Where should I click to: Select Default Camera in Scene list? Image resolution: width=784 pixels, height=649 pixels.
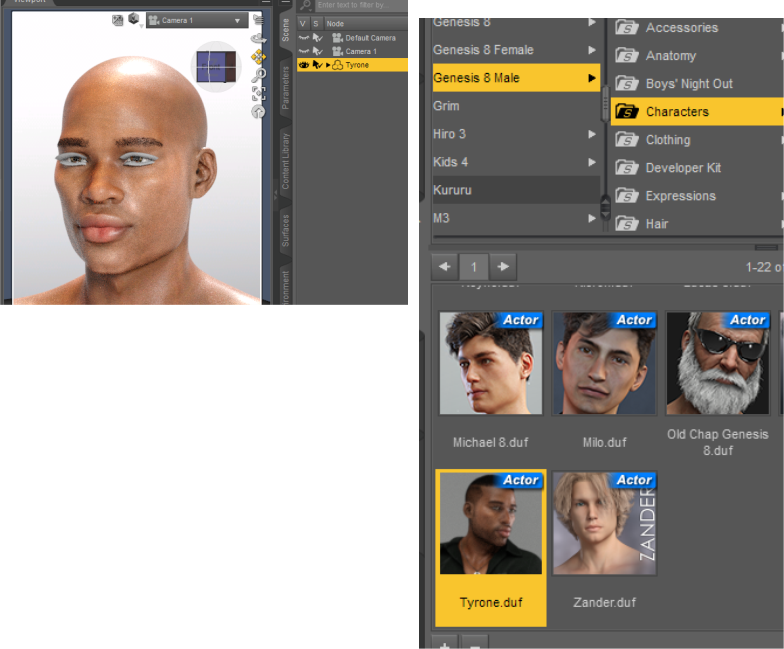pyautogui.click(x=370, y=38)
